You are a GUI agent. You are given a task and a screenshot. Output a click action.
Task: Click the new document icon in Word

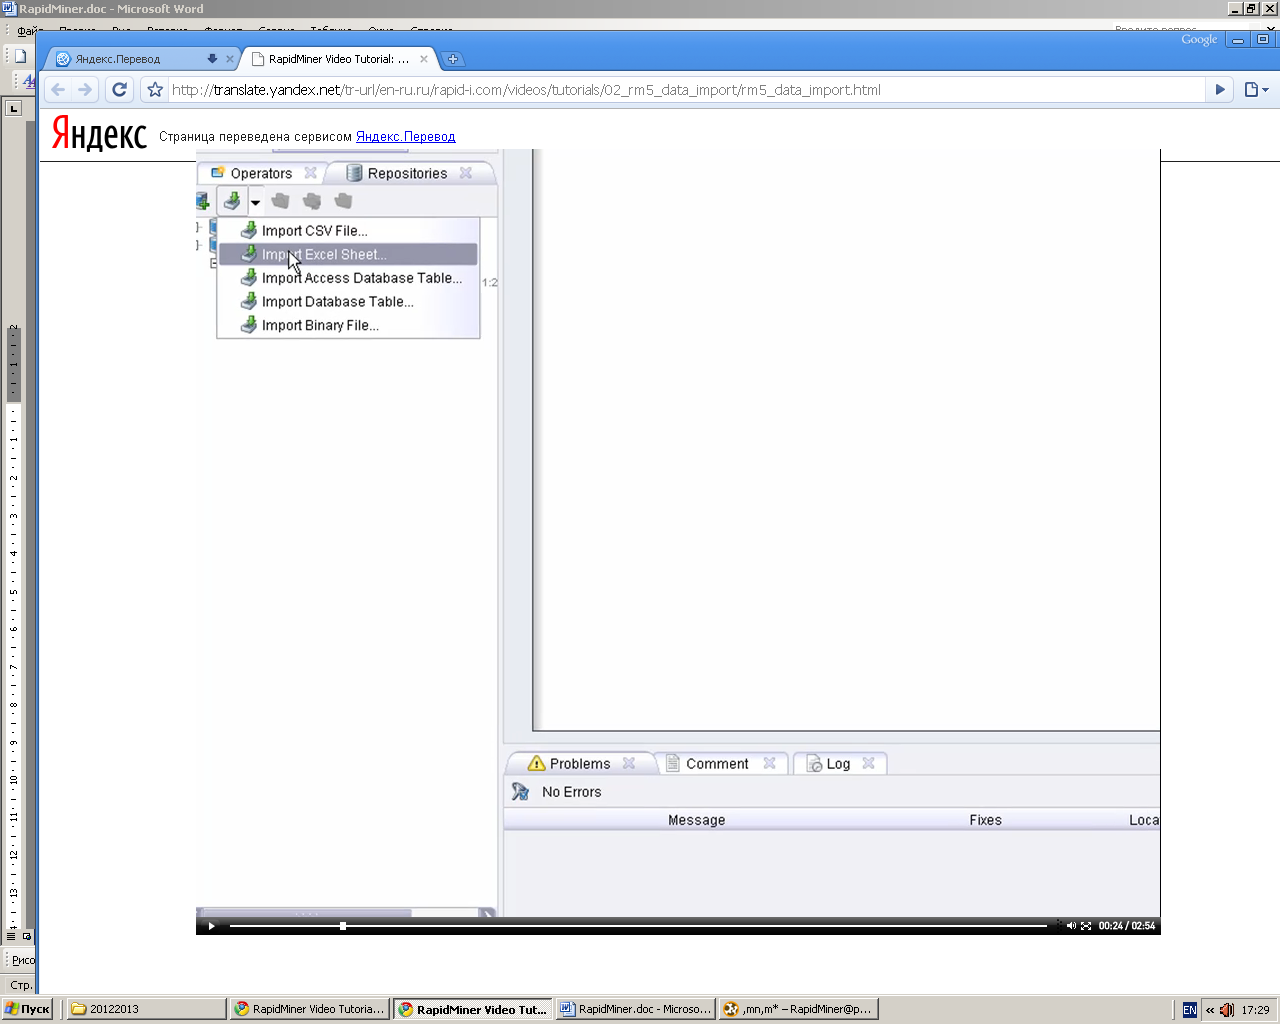click(20, 56)
